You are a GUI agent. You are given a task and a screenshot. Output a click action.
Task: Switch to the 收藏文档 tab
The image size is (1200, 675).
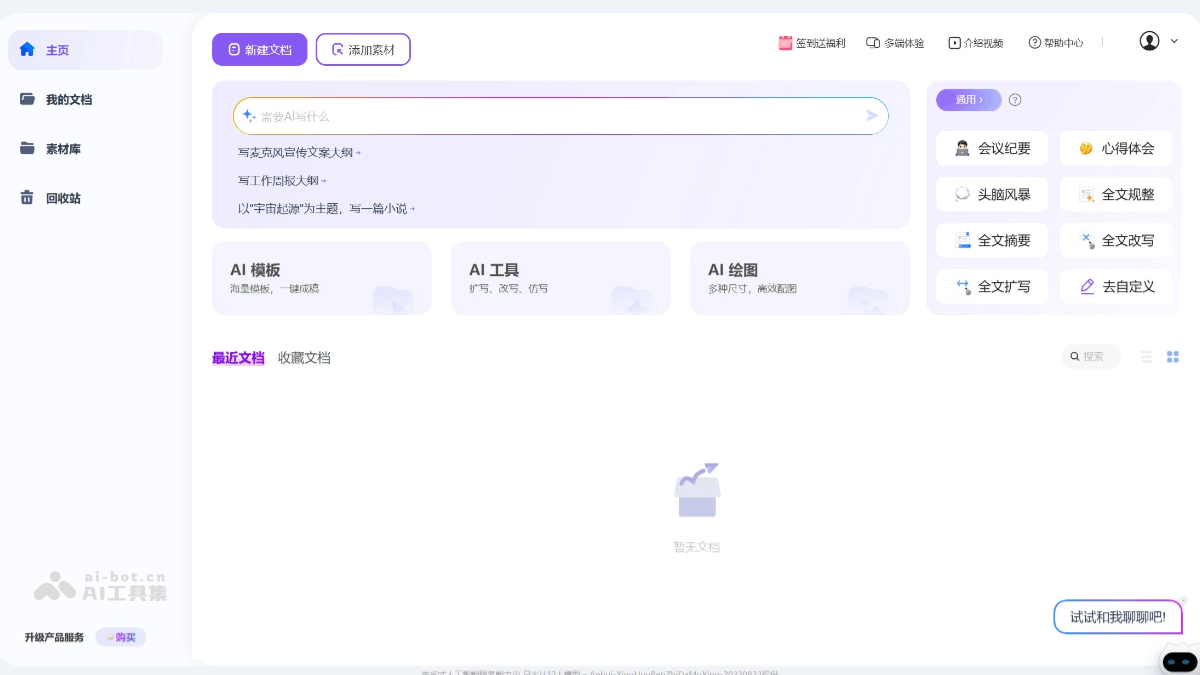click(x=304, y=357)
